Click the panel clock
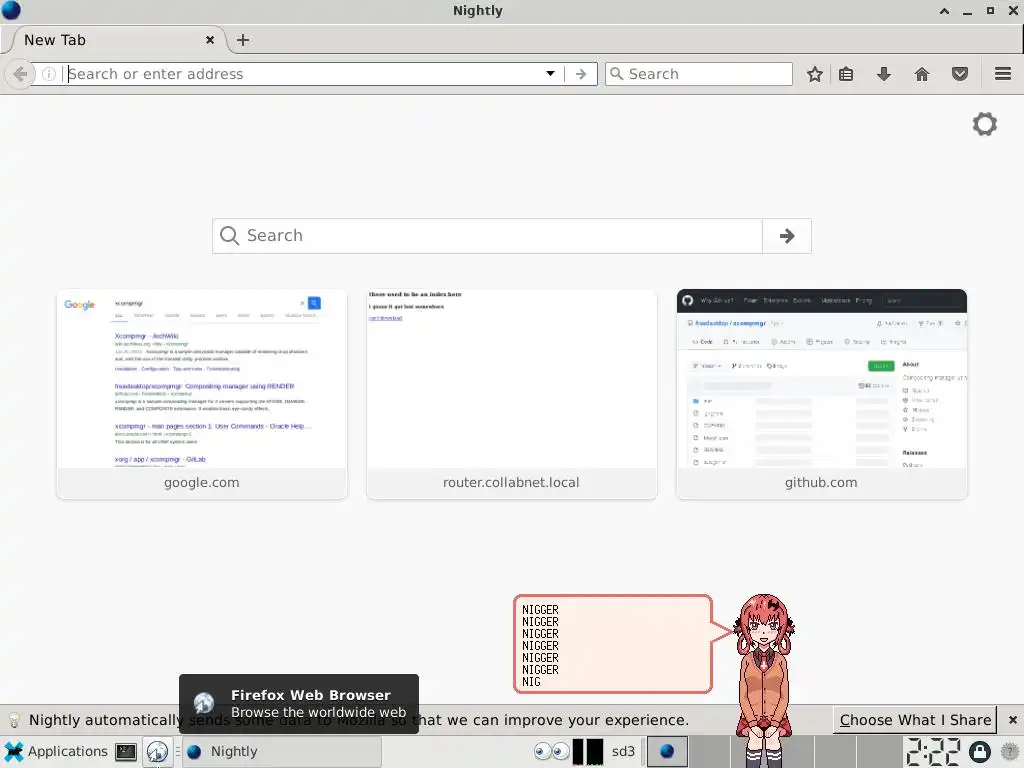This screenshot has width=1024, height=768. point(933,752)
